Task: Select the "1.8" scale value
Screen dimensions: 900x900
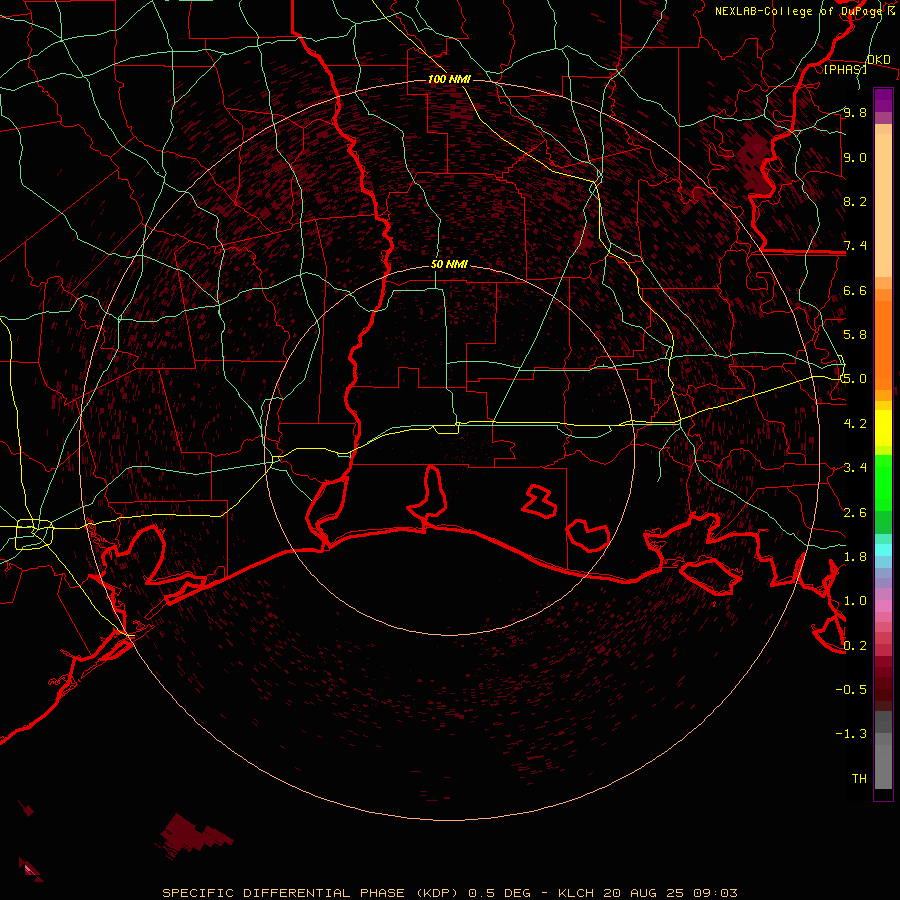Action: click(x=855, y=556)
